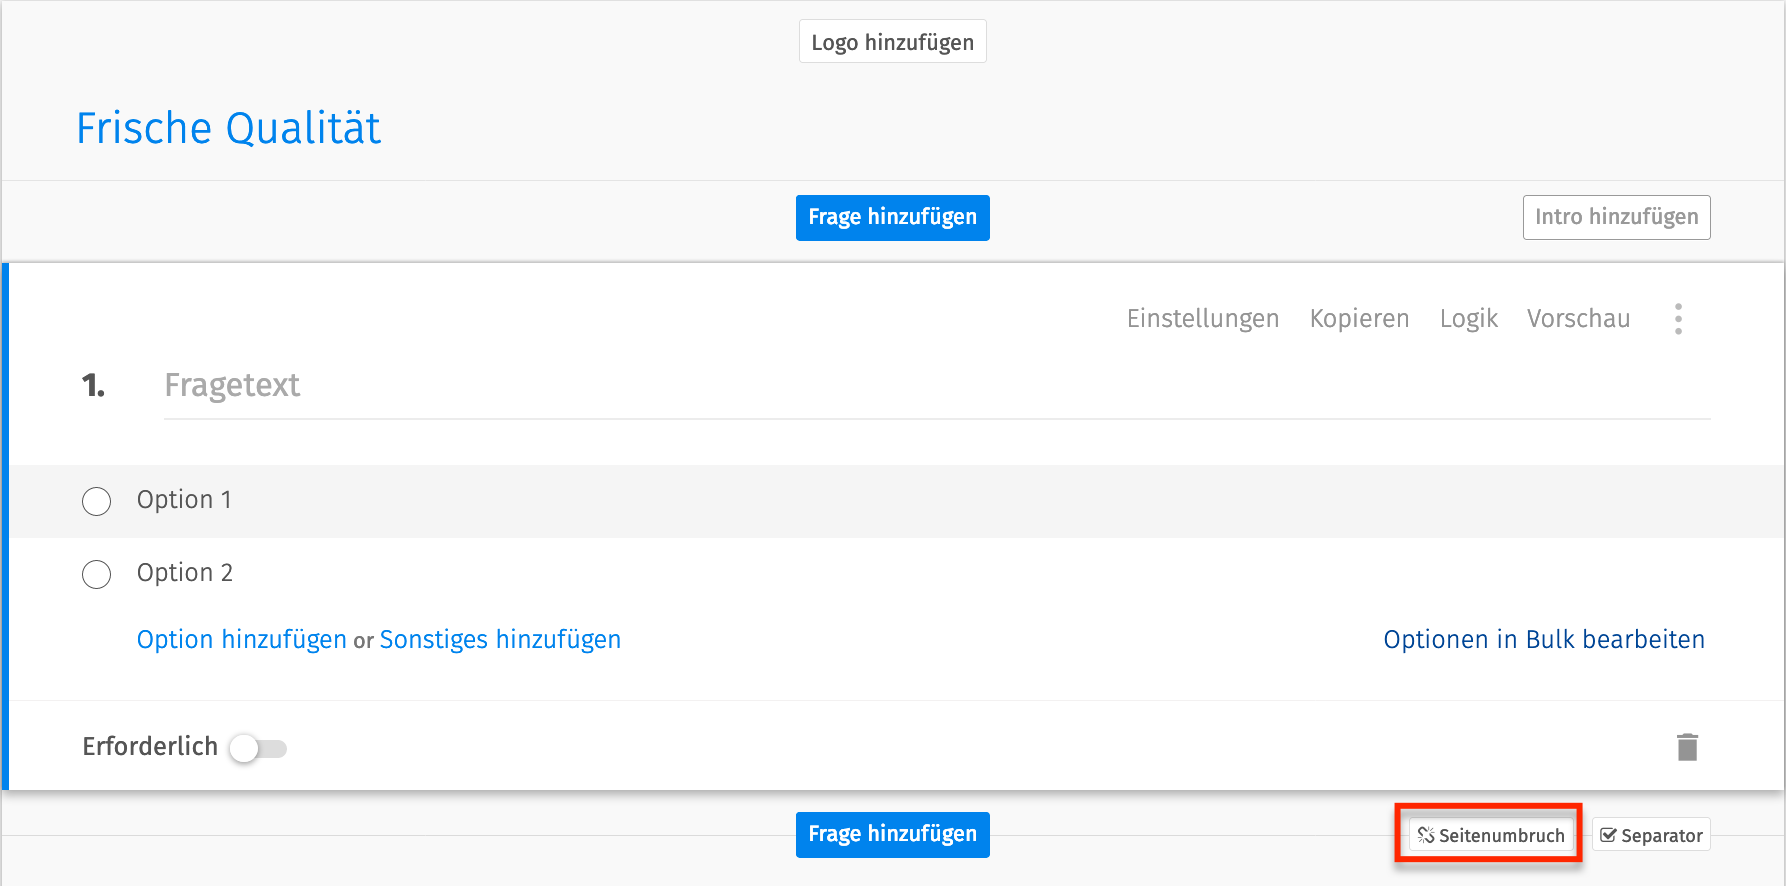Viewport: 1786px width, 886px height.
Task: Duplicate the question with Kopieren
Action: pyautogui.click(x=1359, y=318)
